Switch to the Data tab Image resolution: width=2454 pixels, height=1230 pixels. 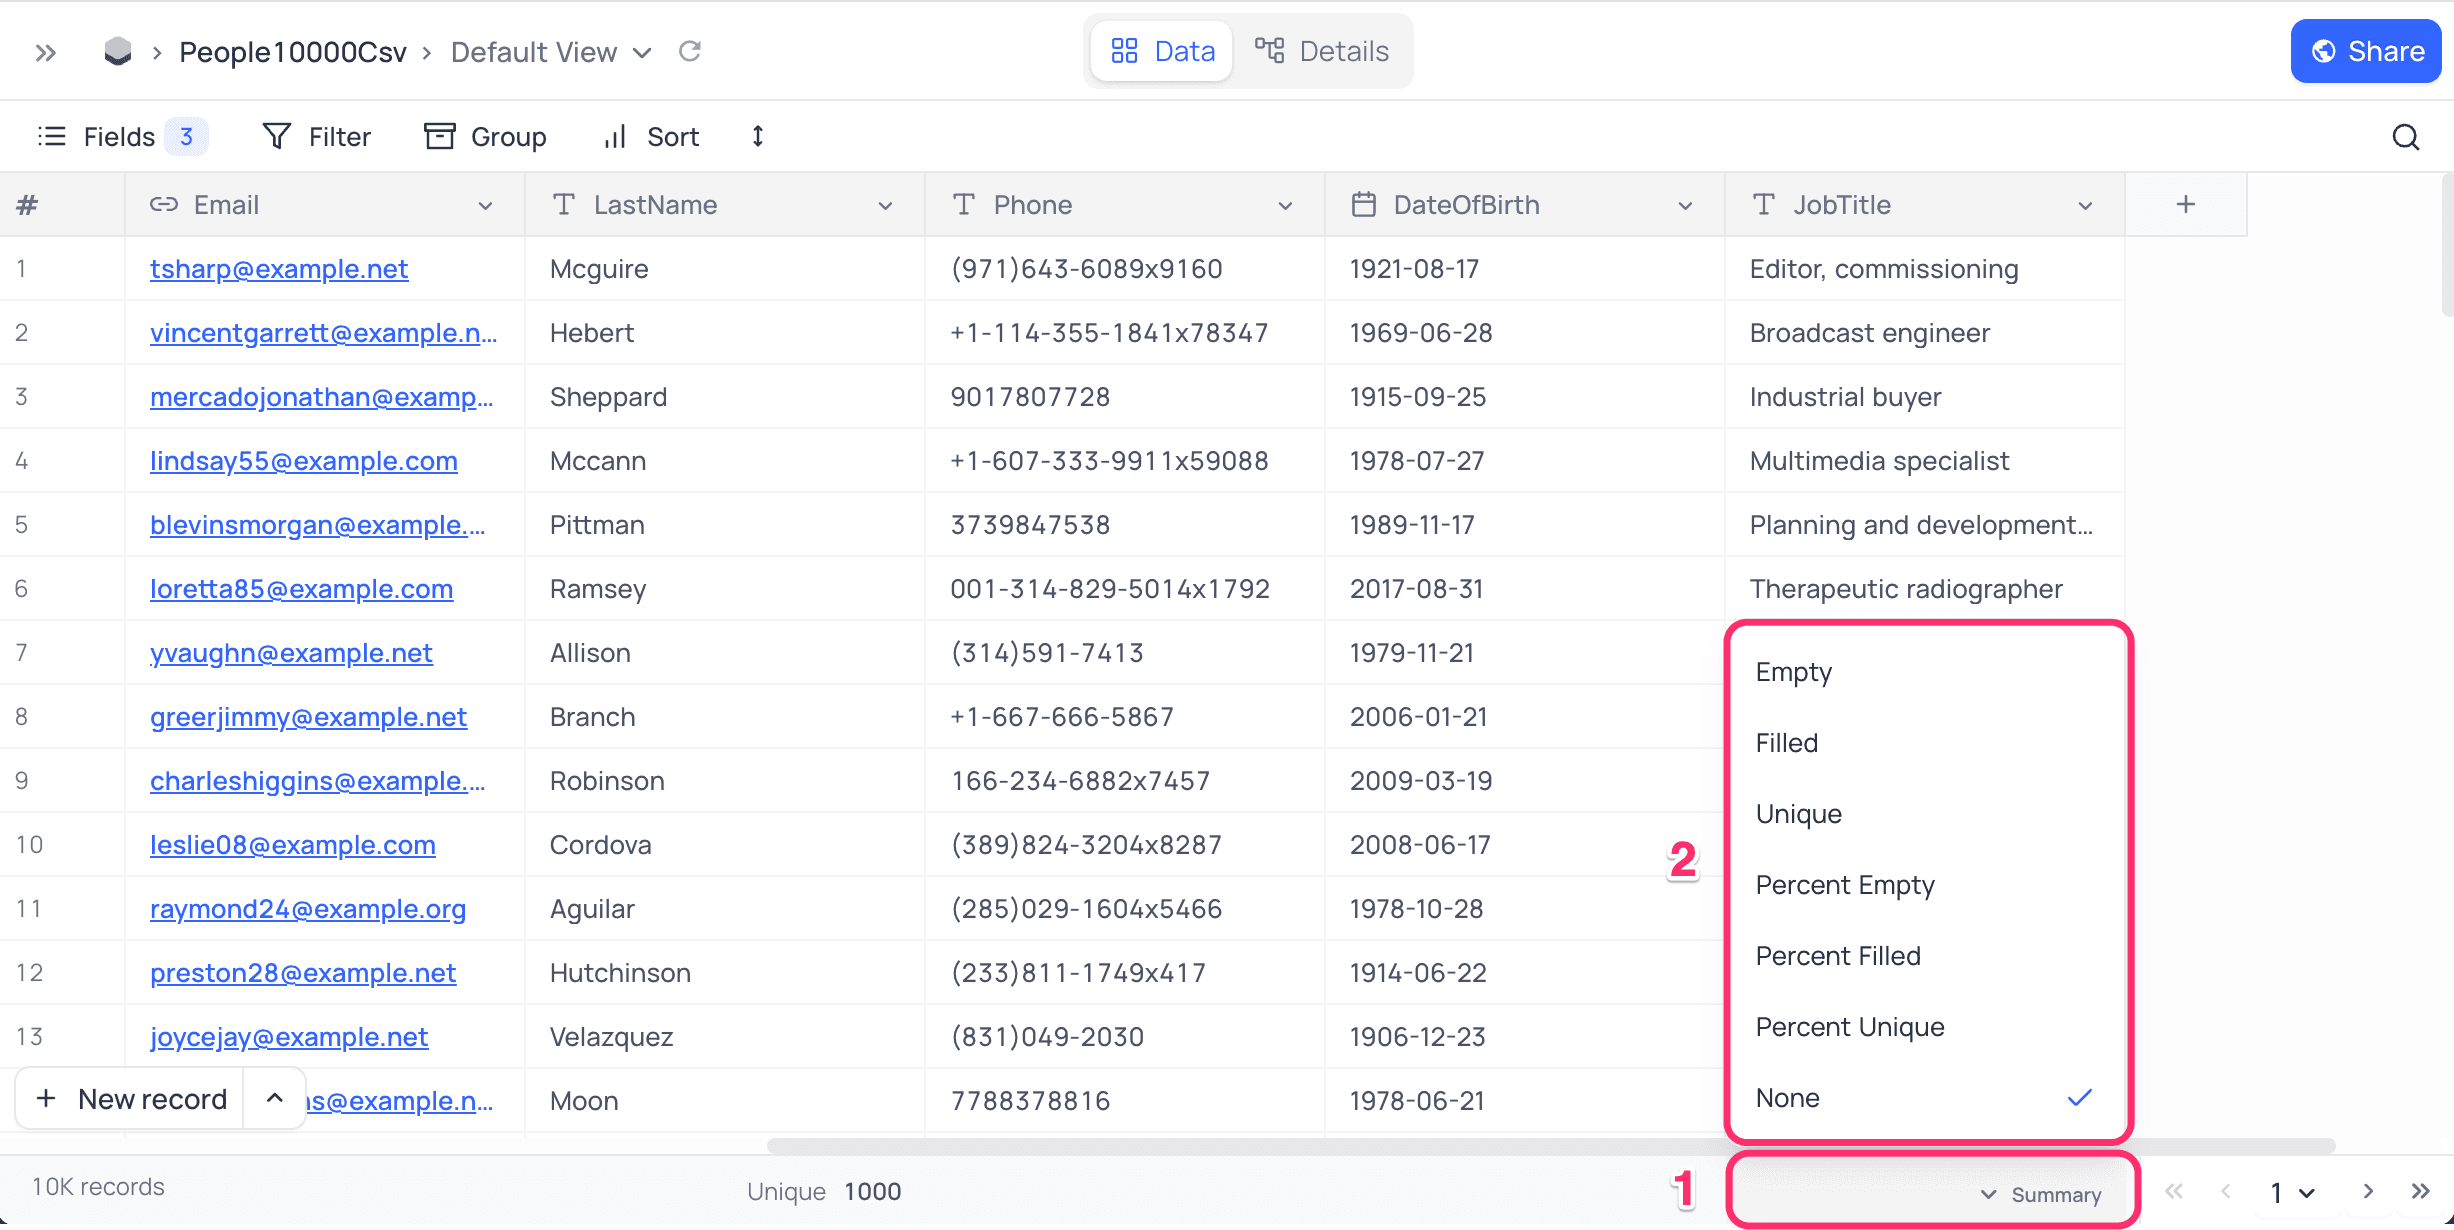[x=1162, y=51]
